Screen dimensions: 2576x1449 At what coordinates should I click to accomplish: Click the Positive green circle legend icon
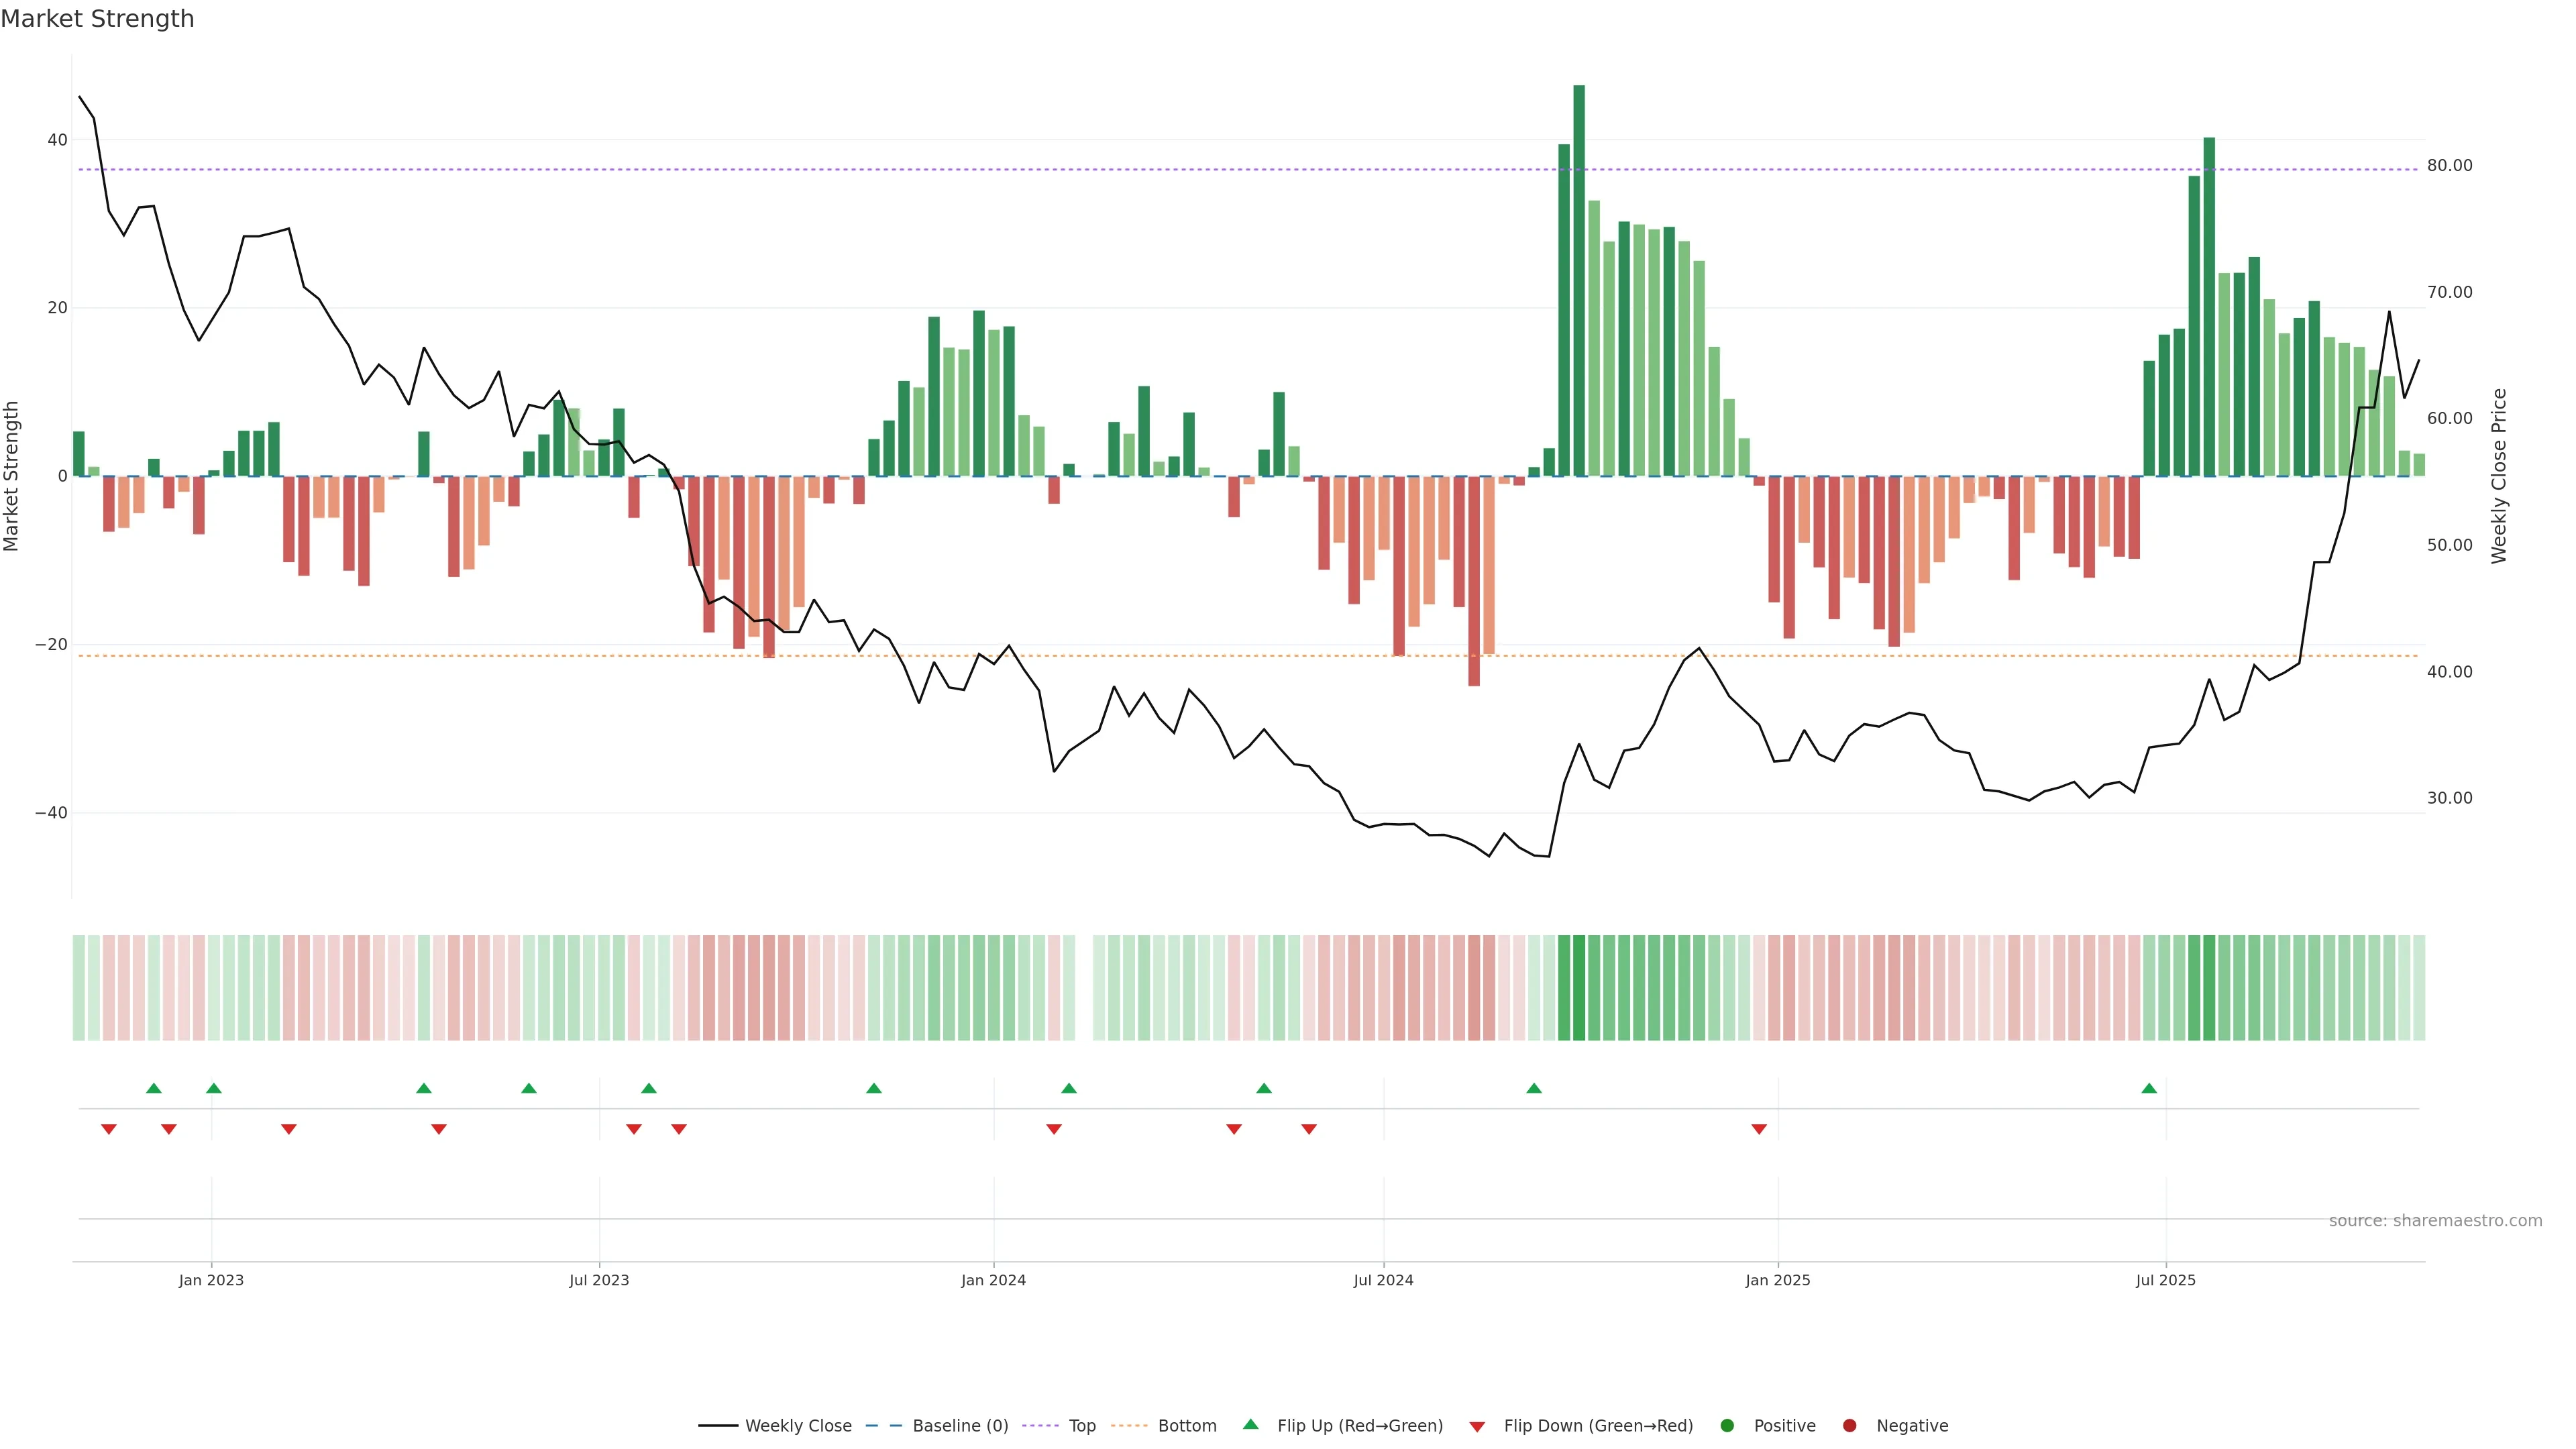[1727, 1426]
